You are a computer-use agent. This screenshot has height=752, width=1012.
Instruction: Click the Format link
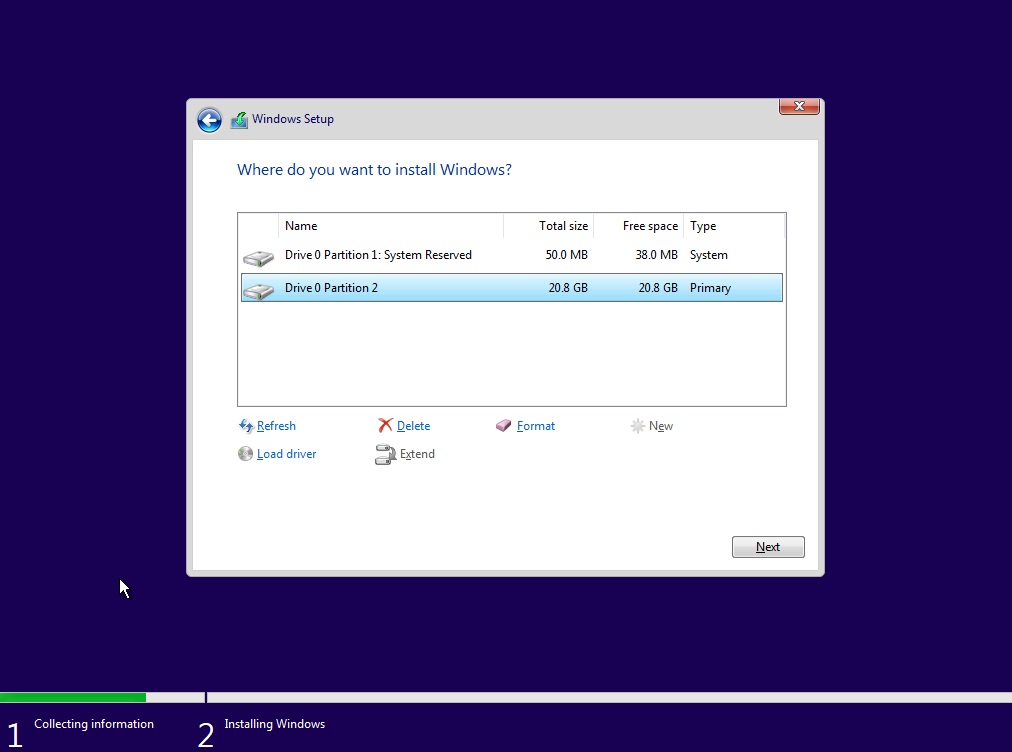coord(534,426)
